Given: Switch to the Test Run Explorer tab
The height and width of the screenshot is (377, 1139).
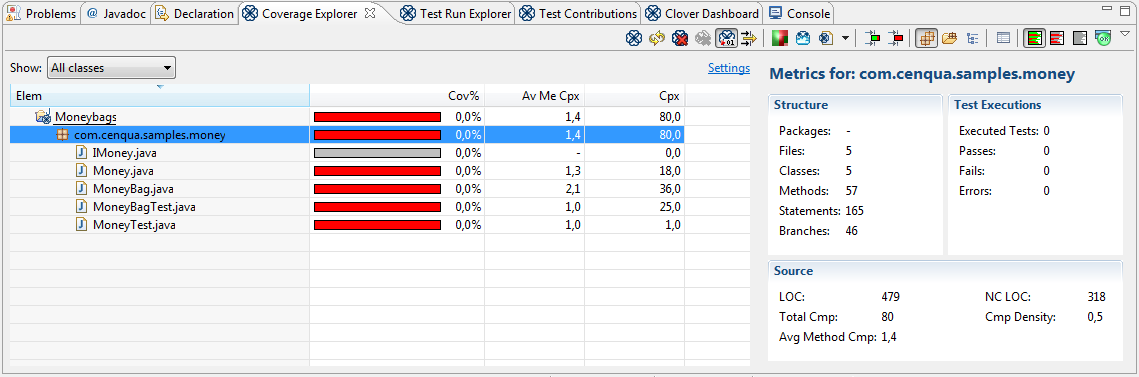Looking at the screenshot, I should tap(457, 14).
